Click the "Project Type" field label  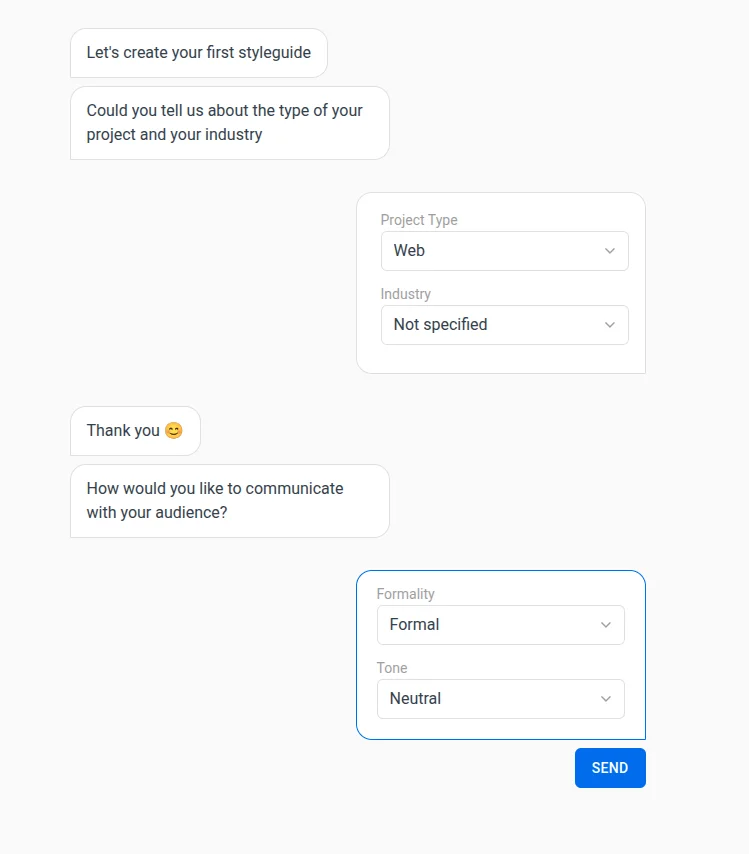[x=419, y=220]
